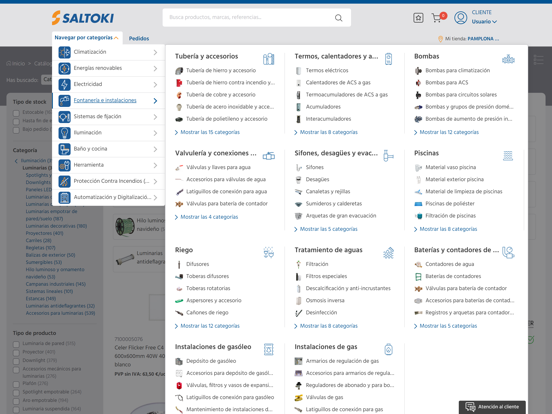Click the Sifones, desagües section icon
The height and width of the screenshot is (414, 552).
pyautogui.click(x=388, y=156)
